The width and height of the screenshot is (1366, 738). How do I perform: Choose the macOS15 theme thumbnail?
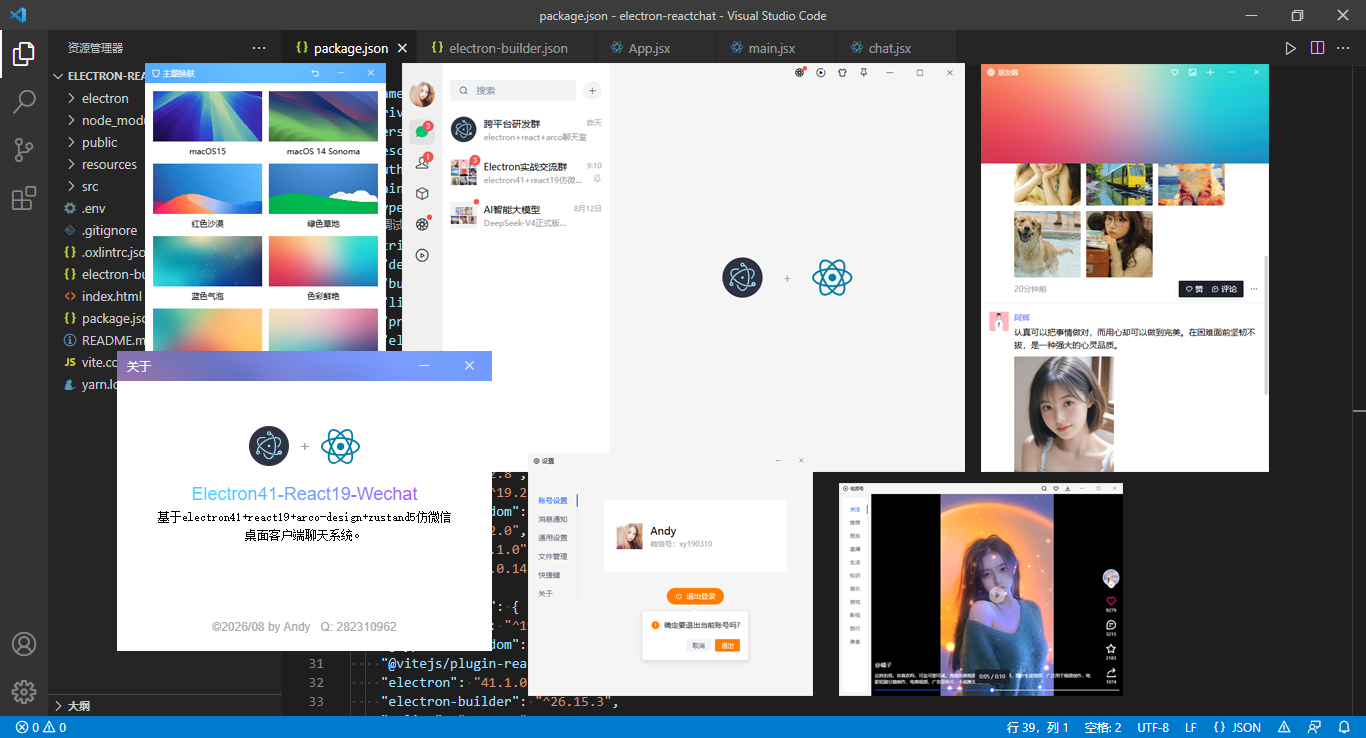[x=208, y=117]
